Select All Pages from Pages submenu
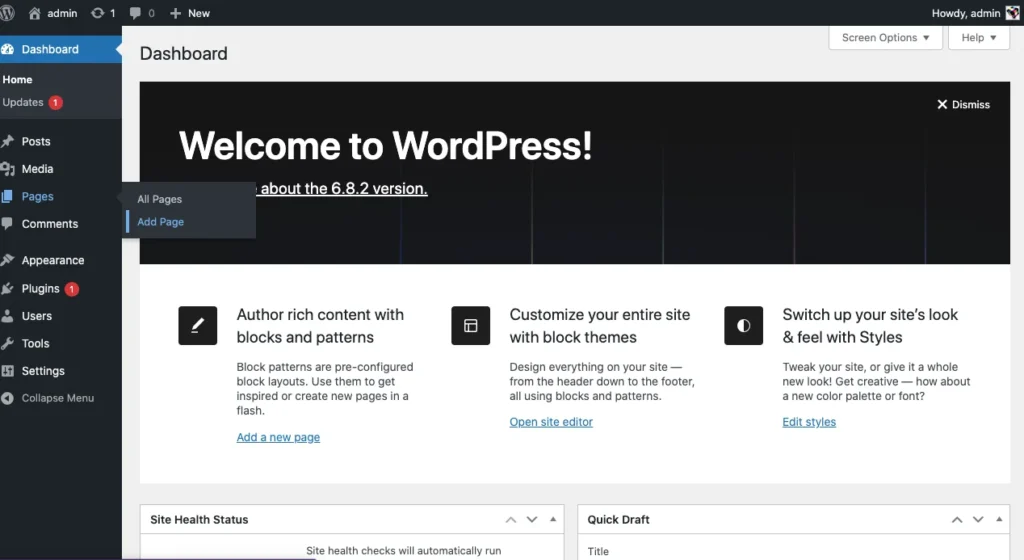 (160, 199)
